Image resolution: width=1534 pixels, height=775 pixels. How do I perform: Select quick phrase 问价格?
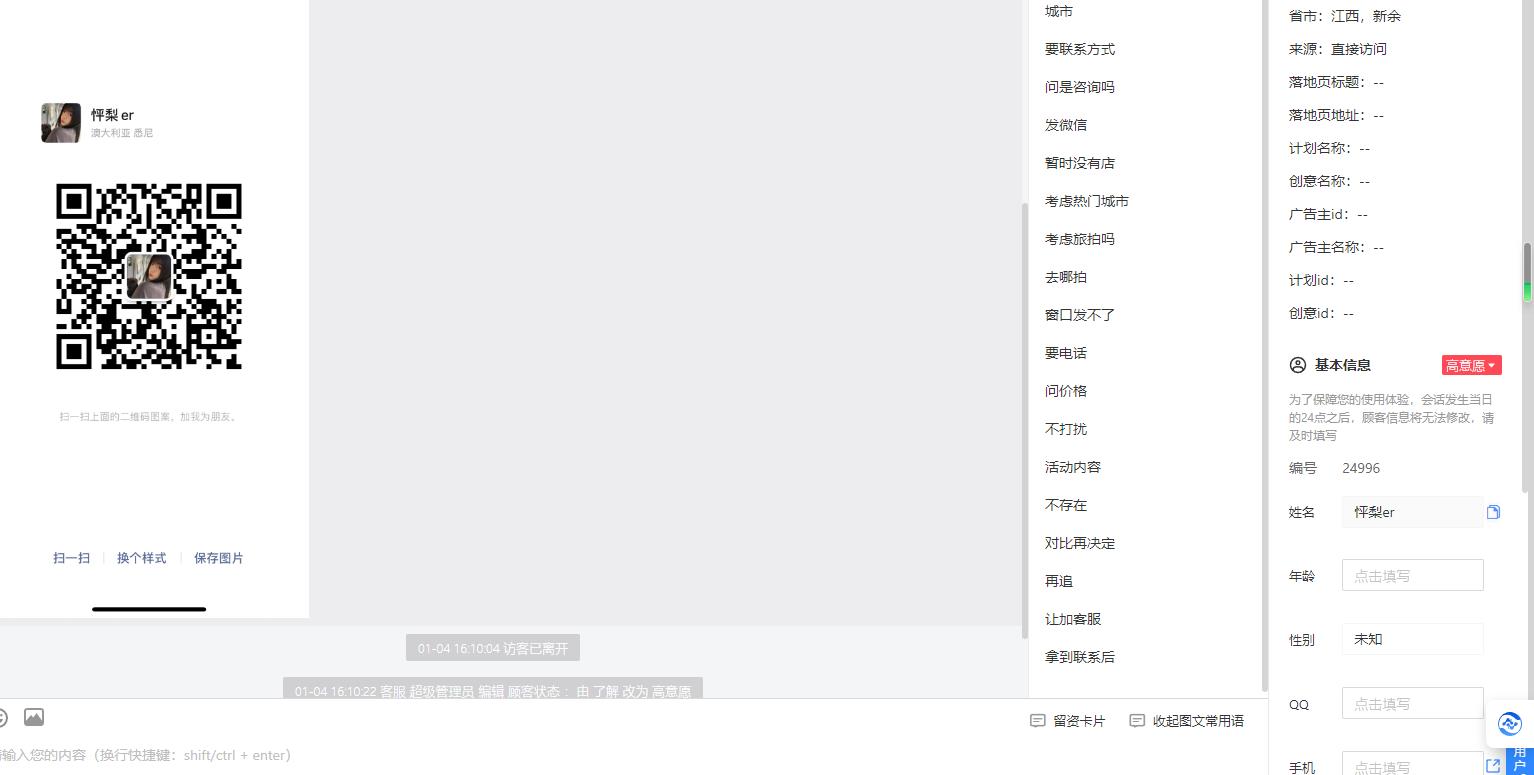click(1066, 391)
